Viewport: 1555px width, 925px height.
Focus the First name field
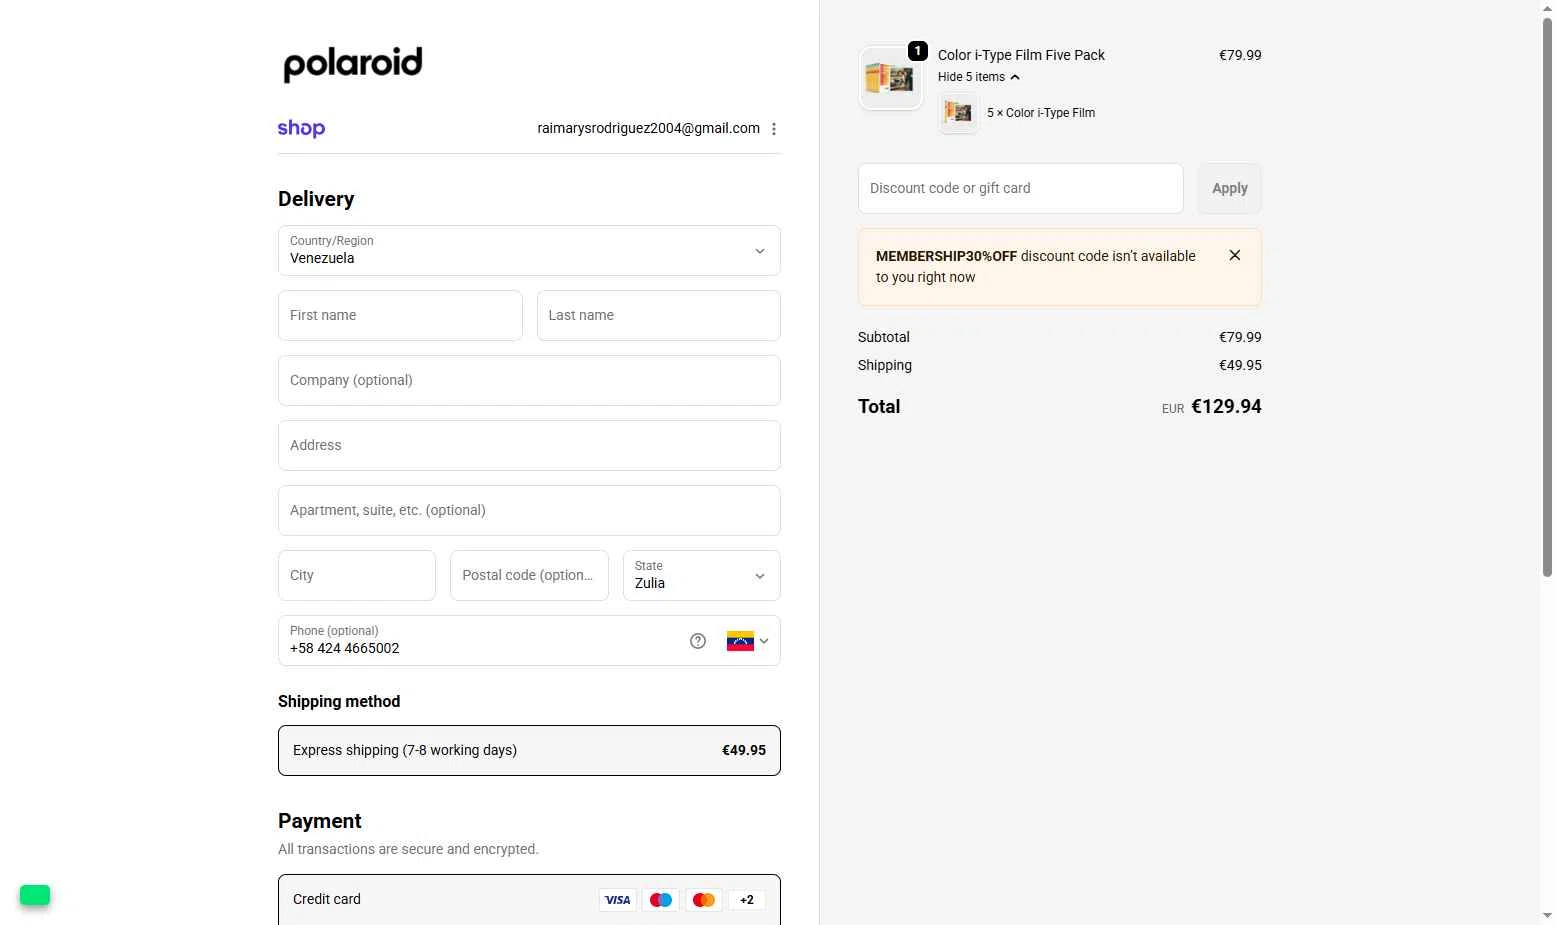coord(400,316)
